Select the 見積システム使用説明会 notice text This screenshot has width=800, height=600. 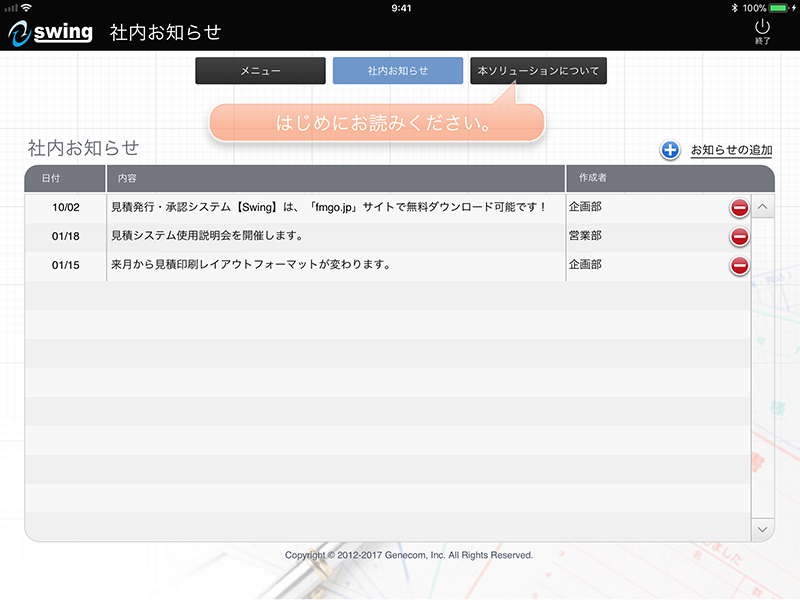(x=207, y=237)
